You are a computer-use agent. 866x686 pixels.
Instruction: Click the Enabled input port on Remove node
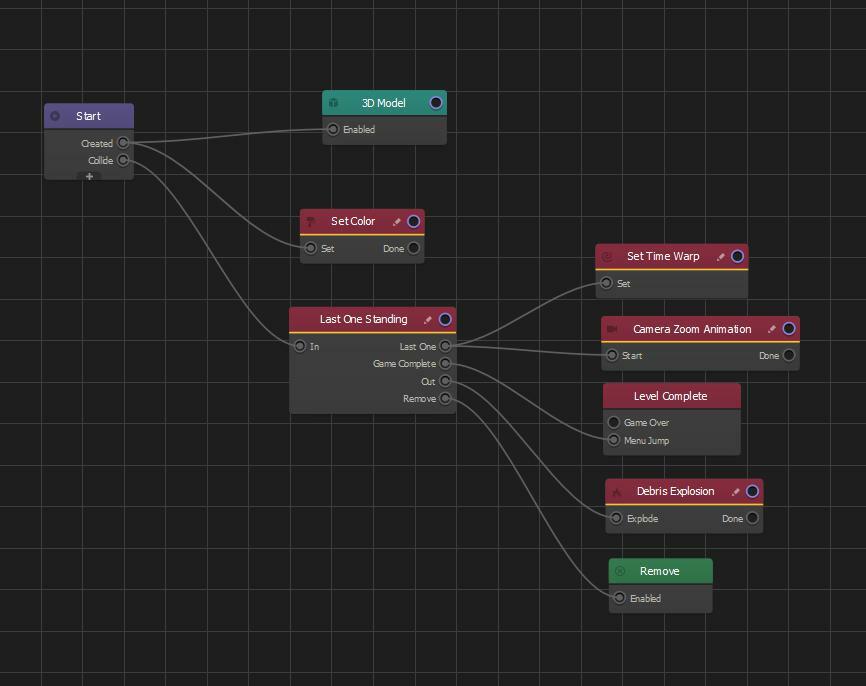click(620, 598)
